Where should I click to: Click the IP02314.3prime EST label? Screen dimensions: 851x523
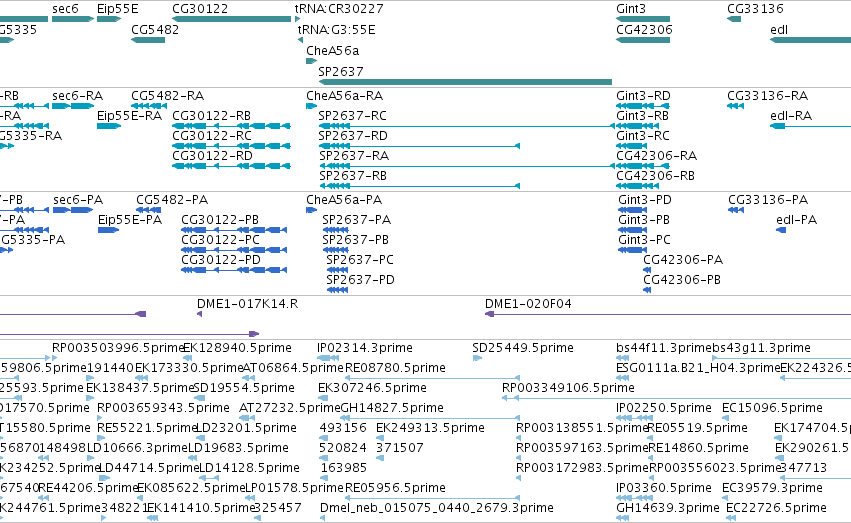point(365,348)
